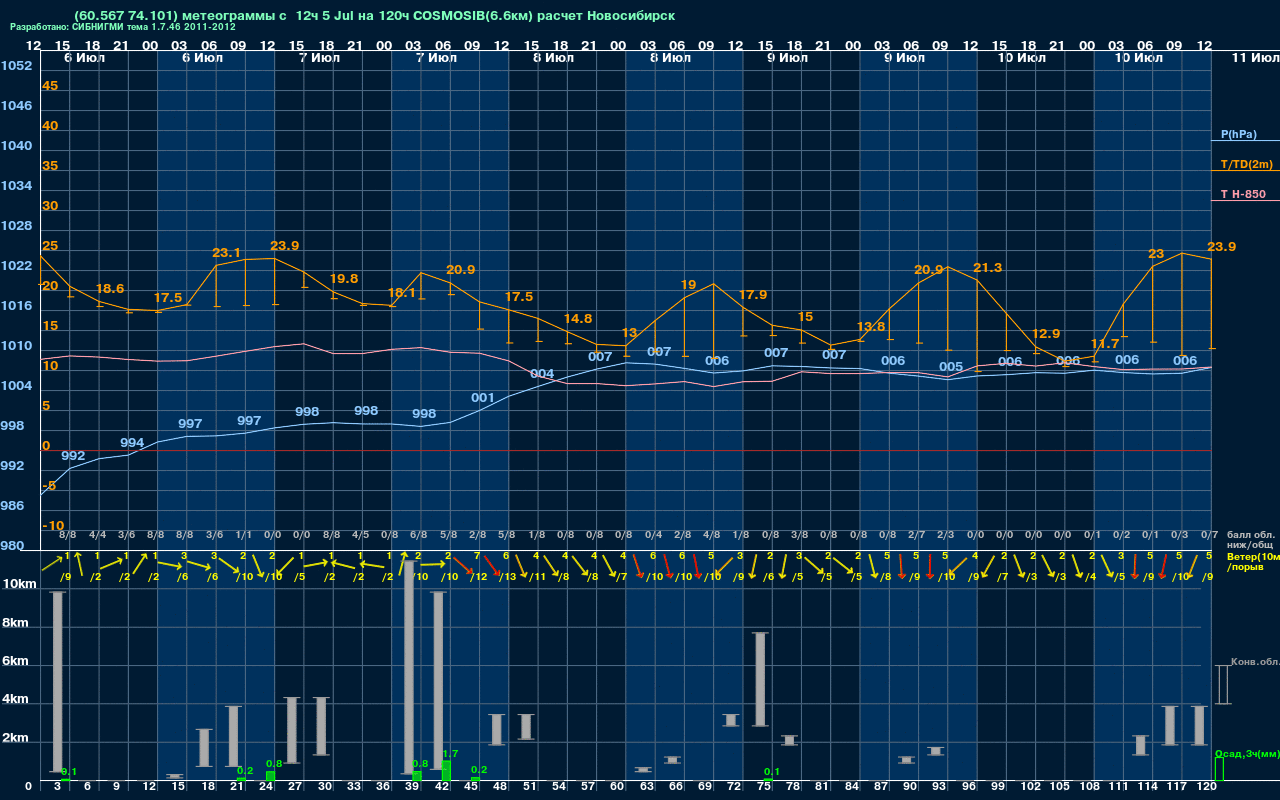
Task: Click the P(hPa) legend label
Action: (x=1239, y=134)
